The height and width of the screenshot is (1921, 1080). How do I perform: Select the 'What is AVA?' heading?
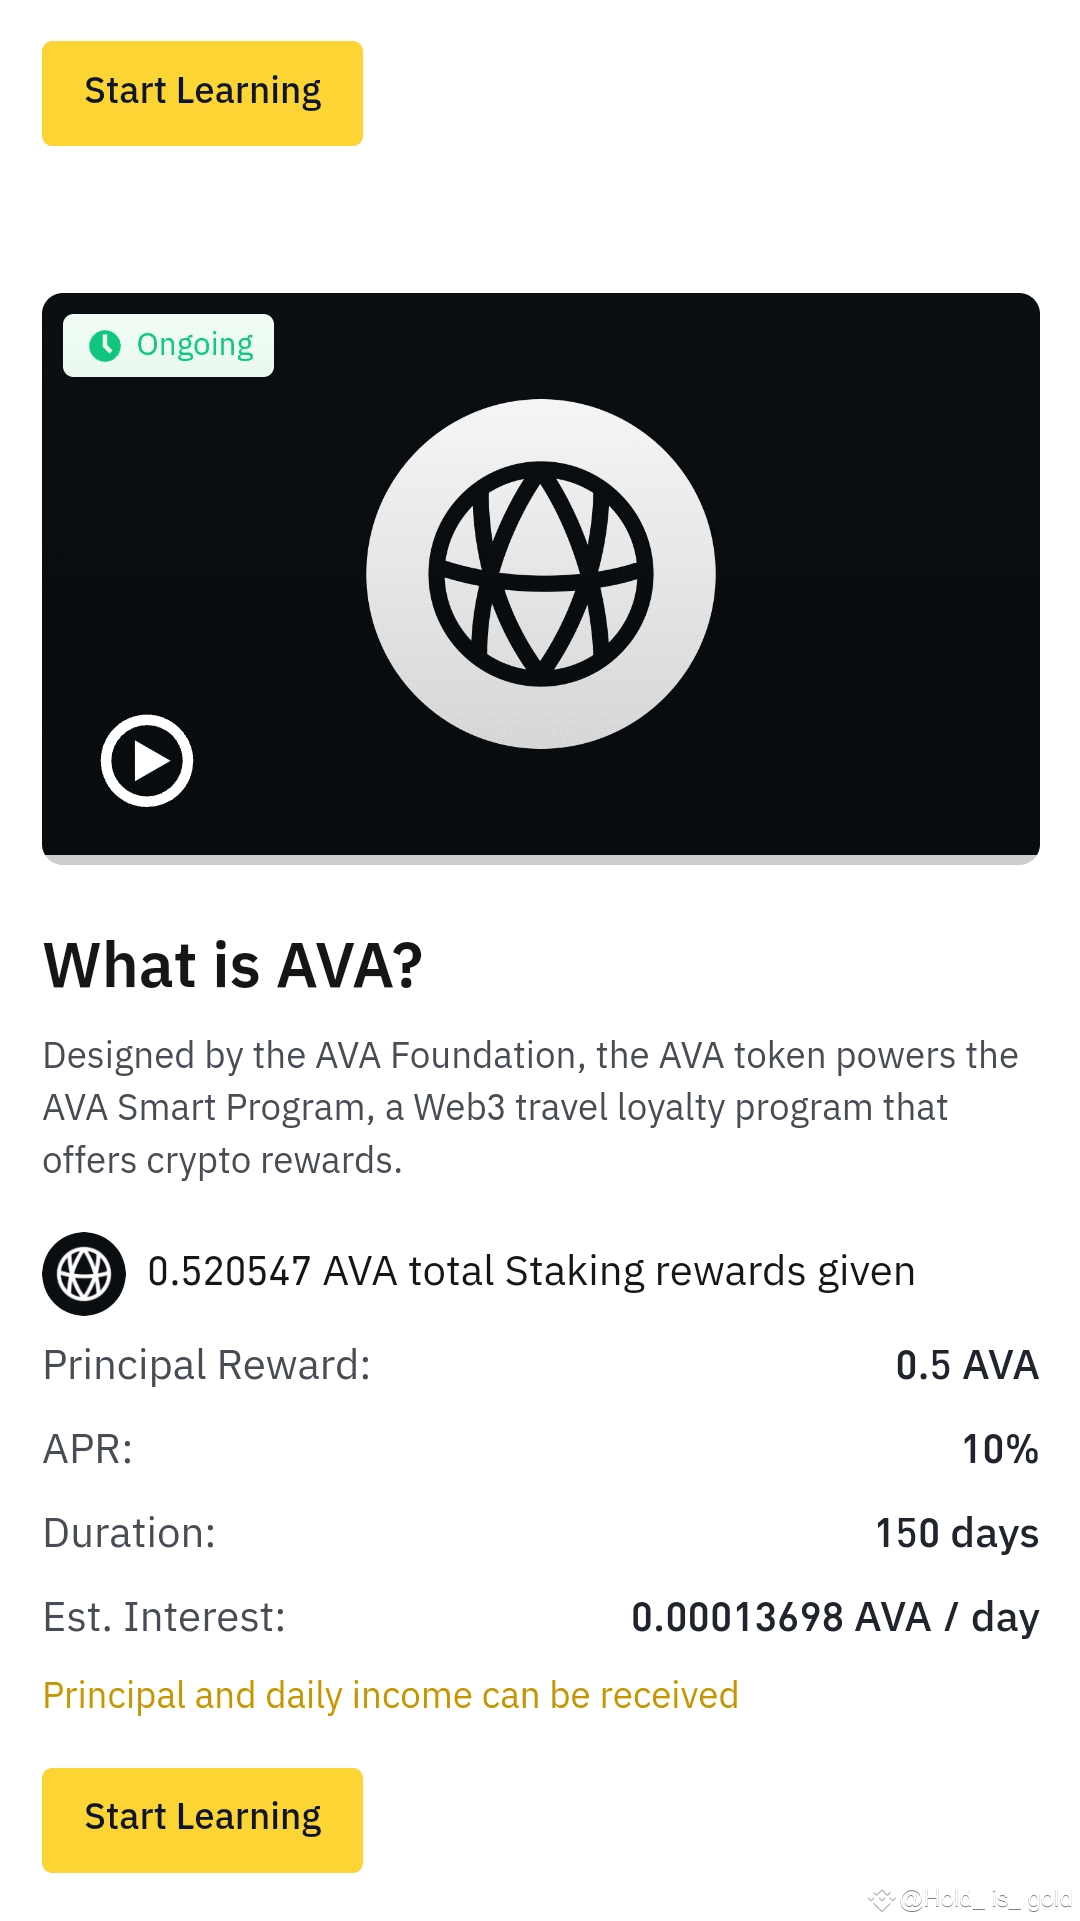tap(232, 964)
